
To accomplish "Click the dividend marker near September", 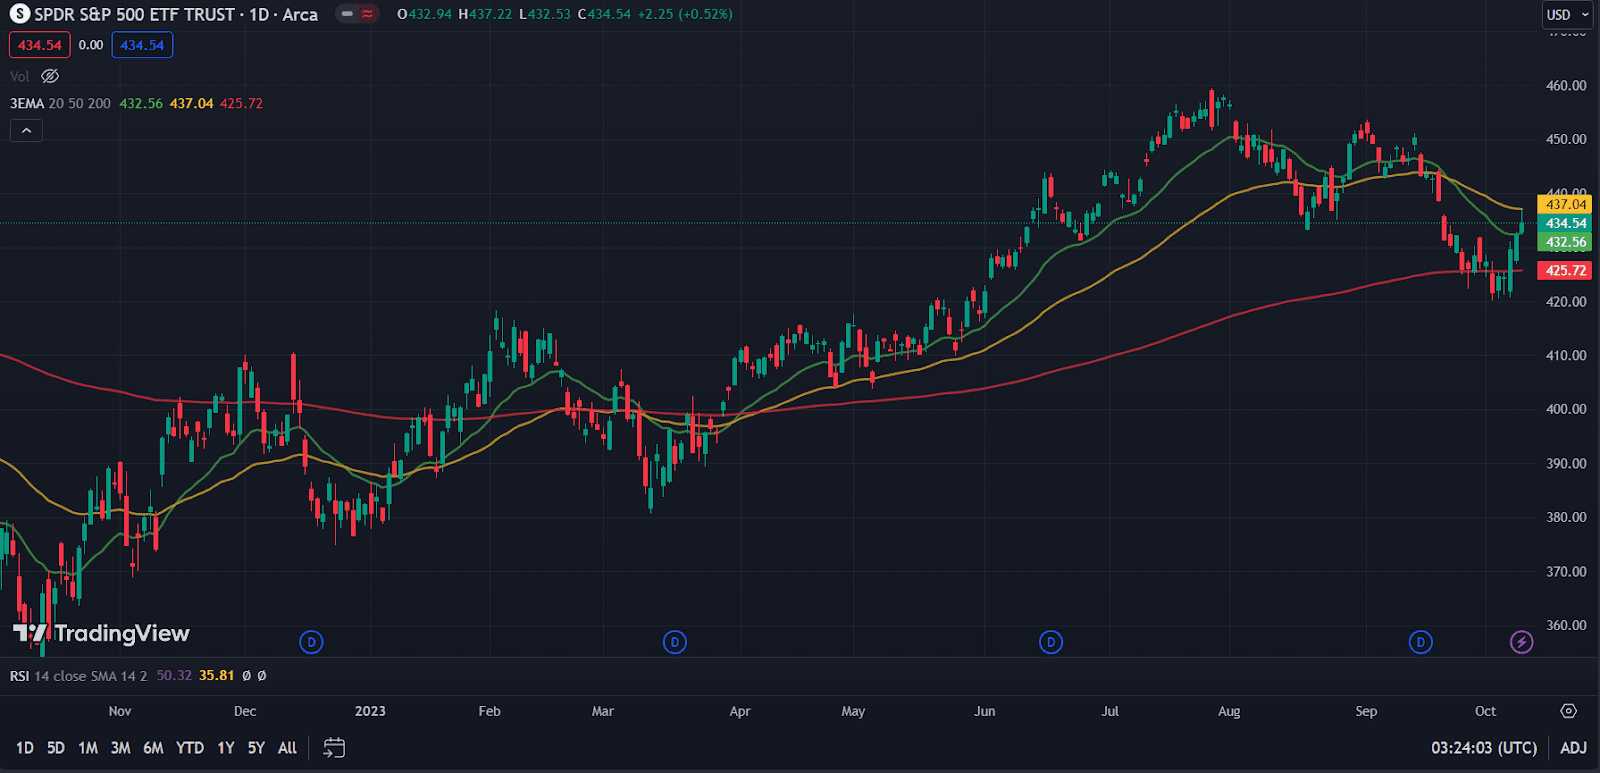I will pyautogui.click(x=1420, y=642).
